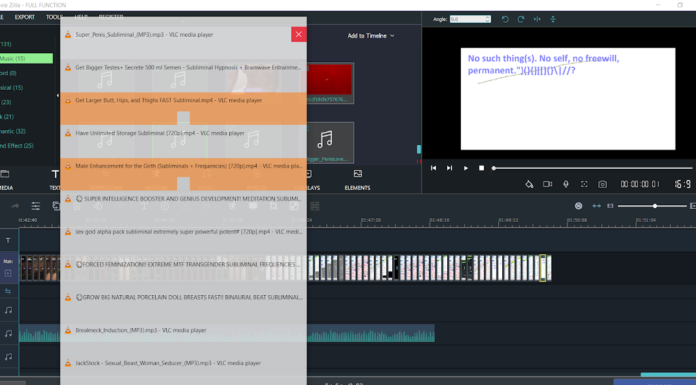This screenshot has height=385, width=696.
Task: Open the color fill tool below preview
Action: 529,184
